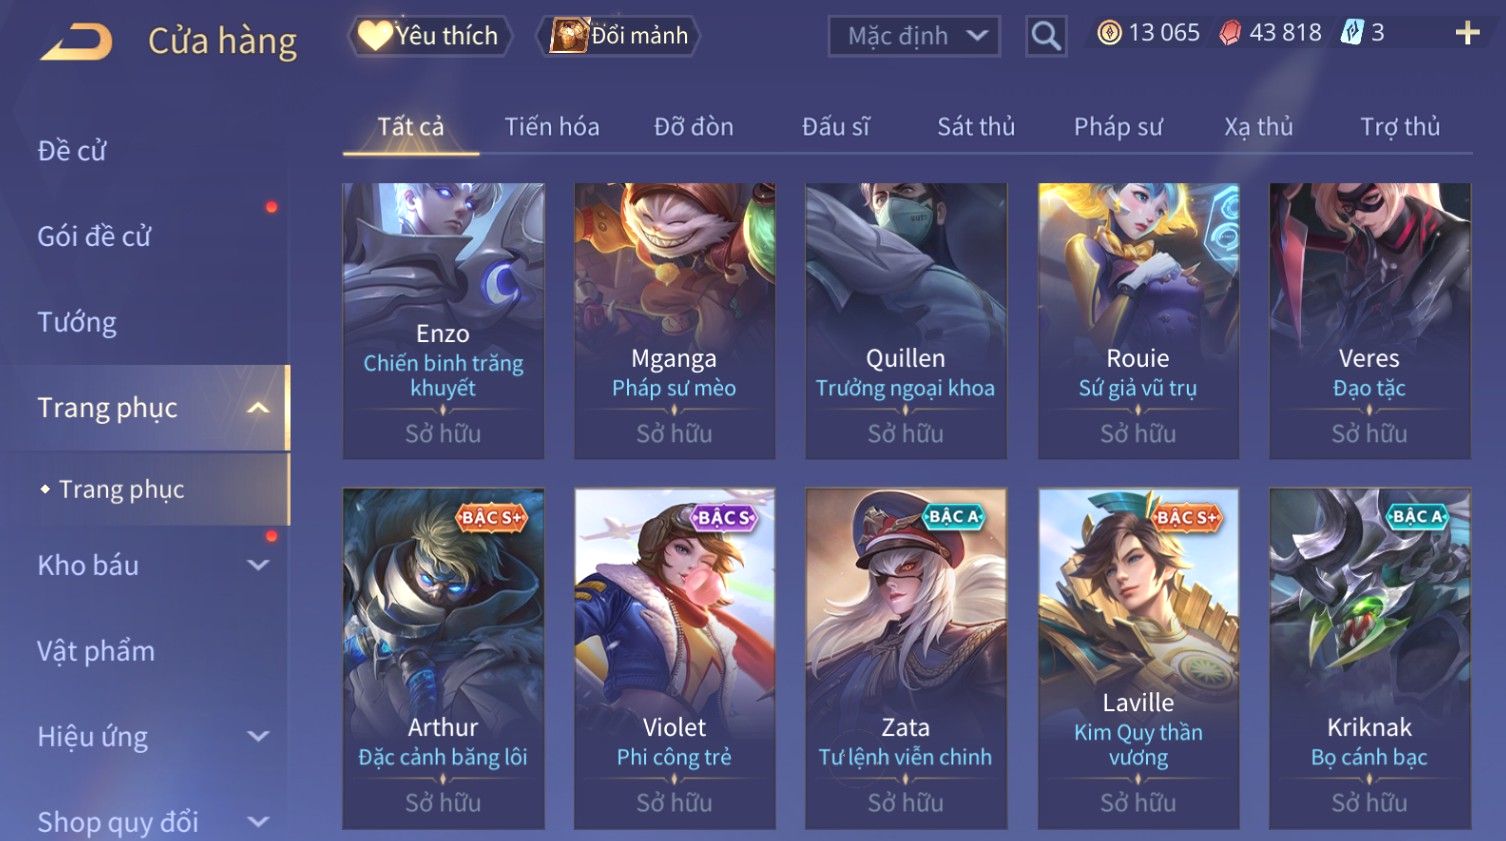Screen dimensions: 1506x841
Task: Open Đổi mảnh fragment exchange
Action: click(x=618, y=36)
